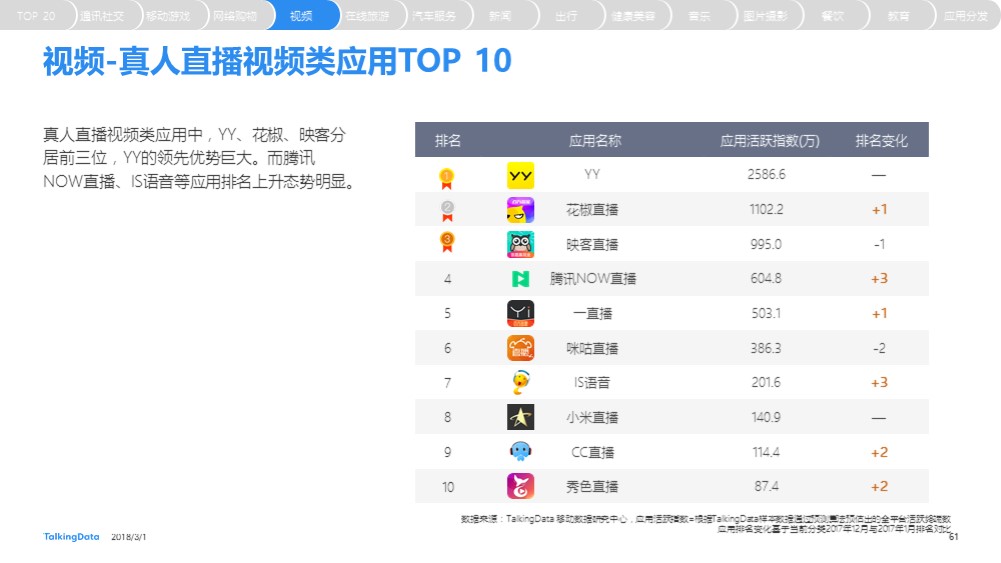Switch to the 教育 tab
Image resolution: width=1001 pixels, height=563 pixels.
pyautogui.click(x=898, y=15)
